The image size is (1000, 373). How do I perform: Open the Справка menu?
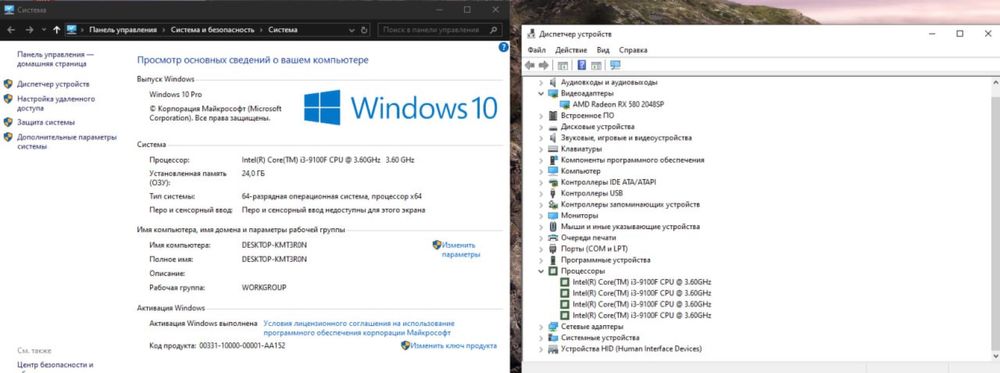coord(633,50)
